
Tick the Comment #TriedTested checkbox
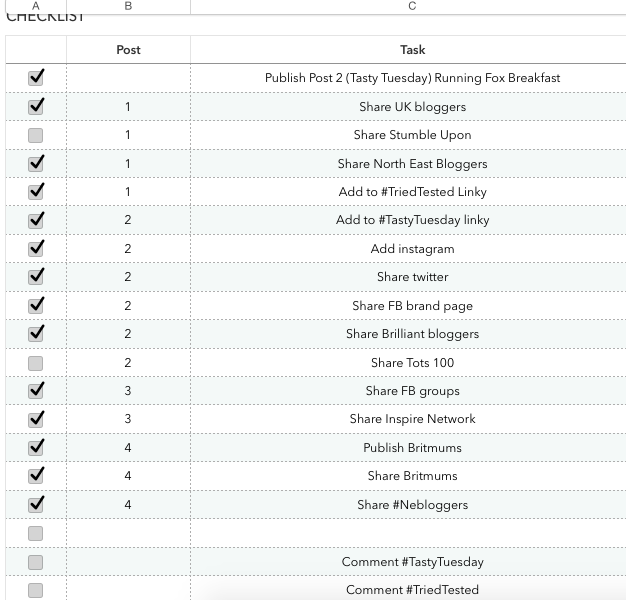tap(36, 590)
